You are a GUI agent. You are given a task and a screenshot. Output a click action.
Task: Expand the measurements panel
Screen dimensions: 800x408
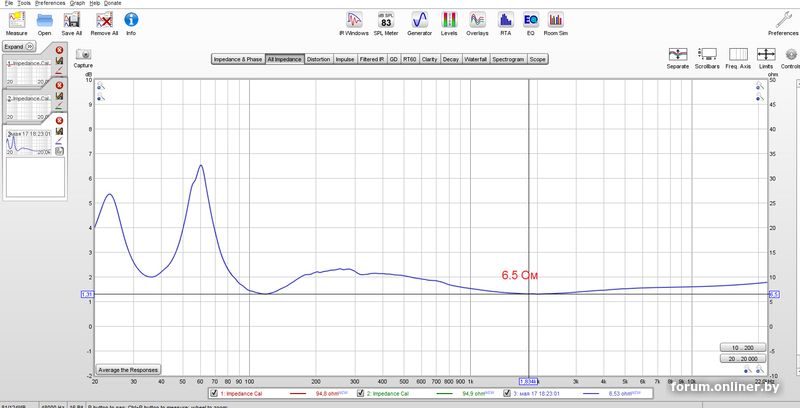[14, 46]
